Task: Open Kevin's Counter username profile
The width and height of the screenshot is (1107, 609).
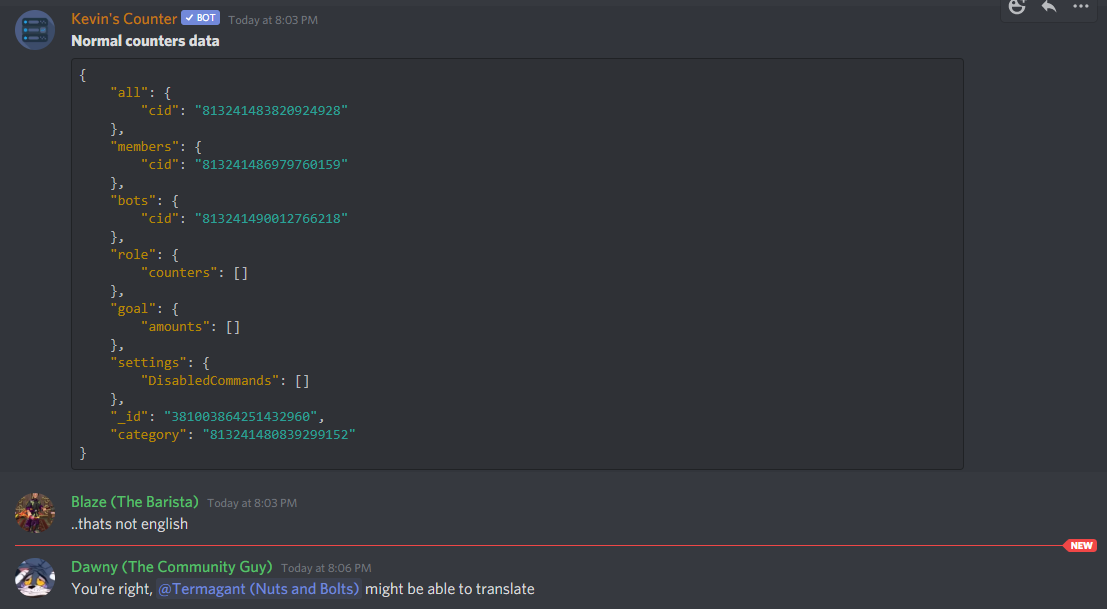Action: pyautogui.click(x=124, y=19)
